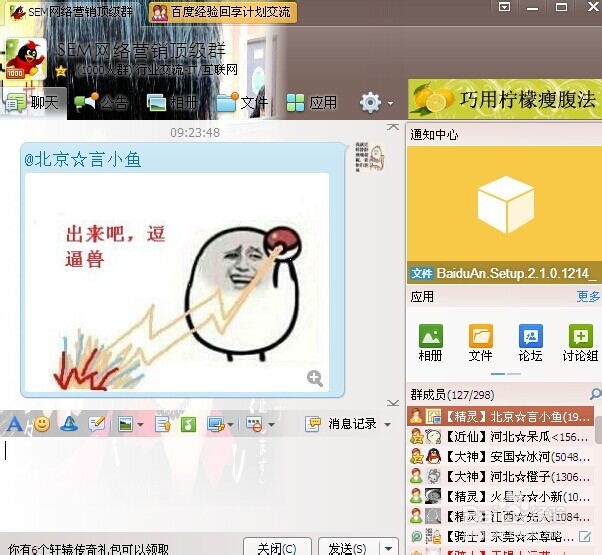Select member 【近仙】河北☆呆瓜
602x555 pixels.
(x=501, y=436)
